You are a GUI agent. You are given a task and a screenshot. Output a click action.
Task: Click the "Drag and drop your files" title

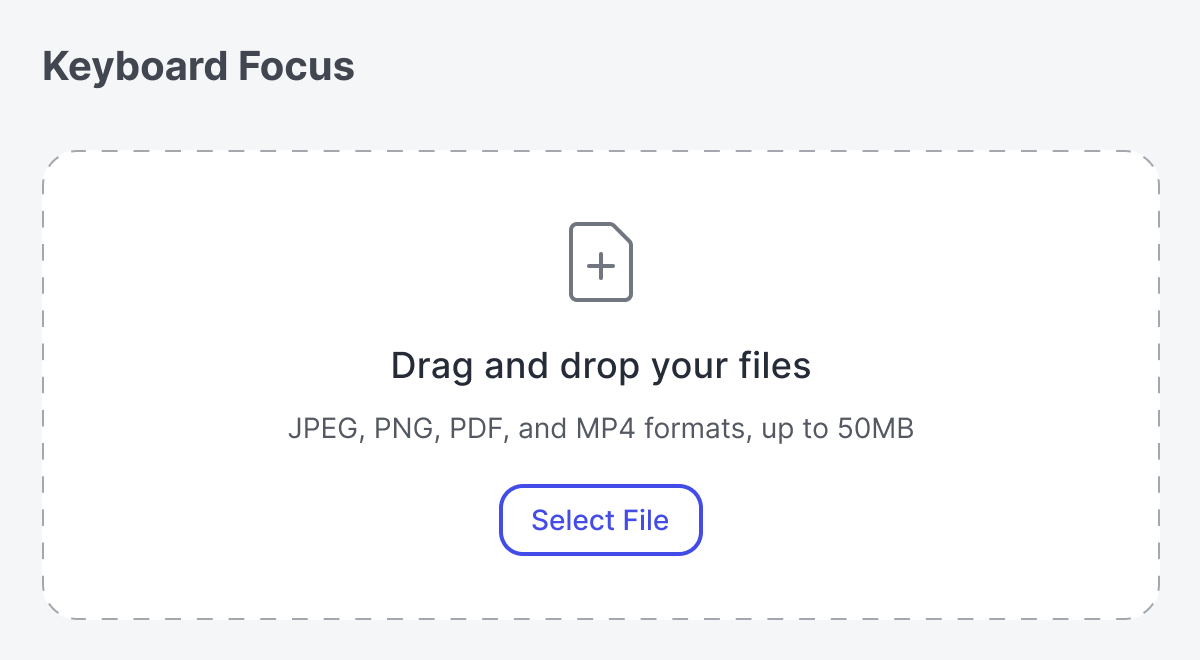pyautogui.click(x=600, y=366)
